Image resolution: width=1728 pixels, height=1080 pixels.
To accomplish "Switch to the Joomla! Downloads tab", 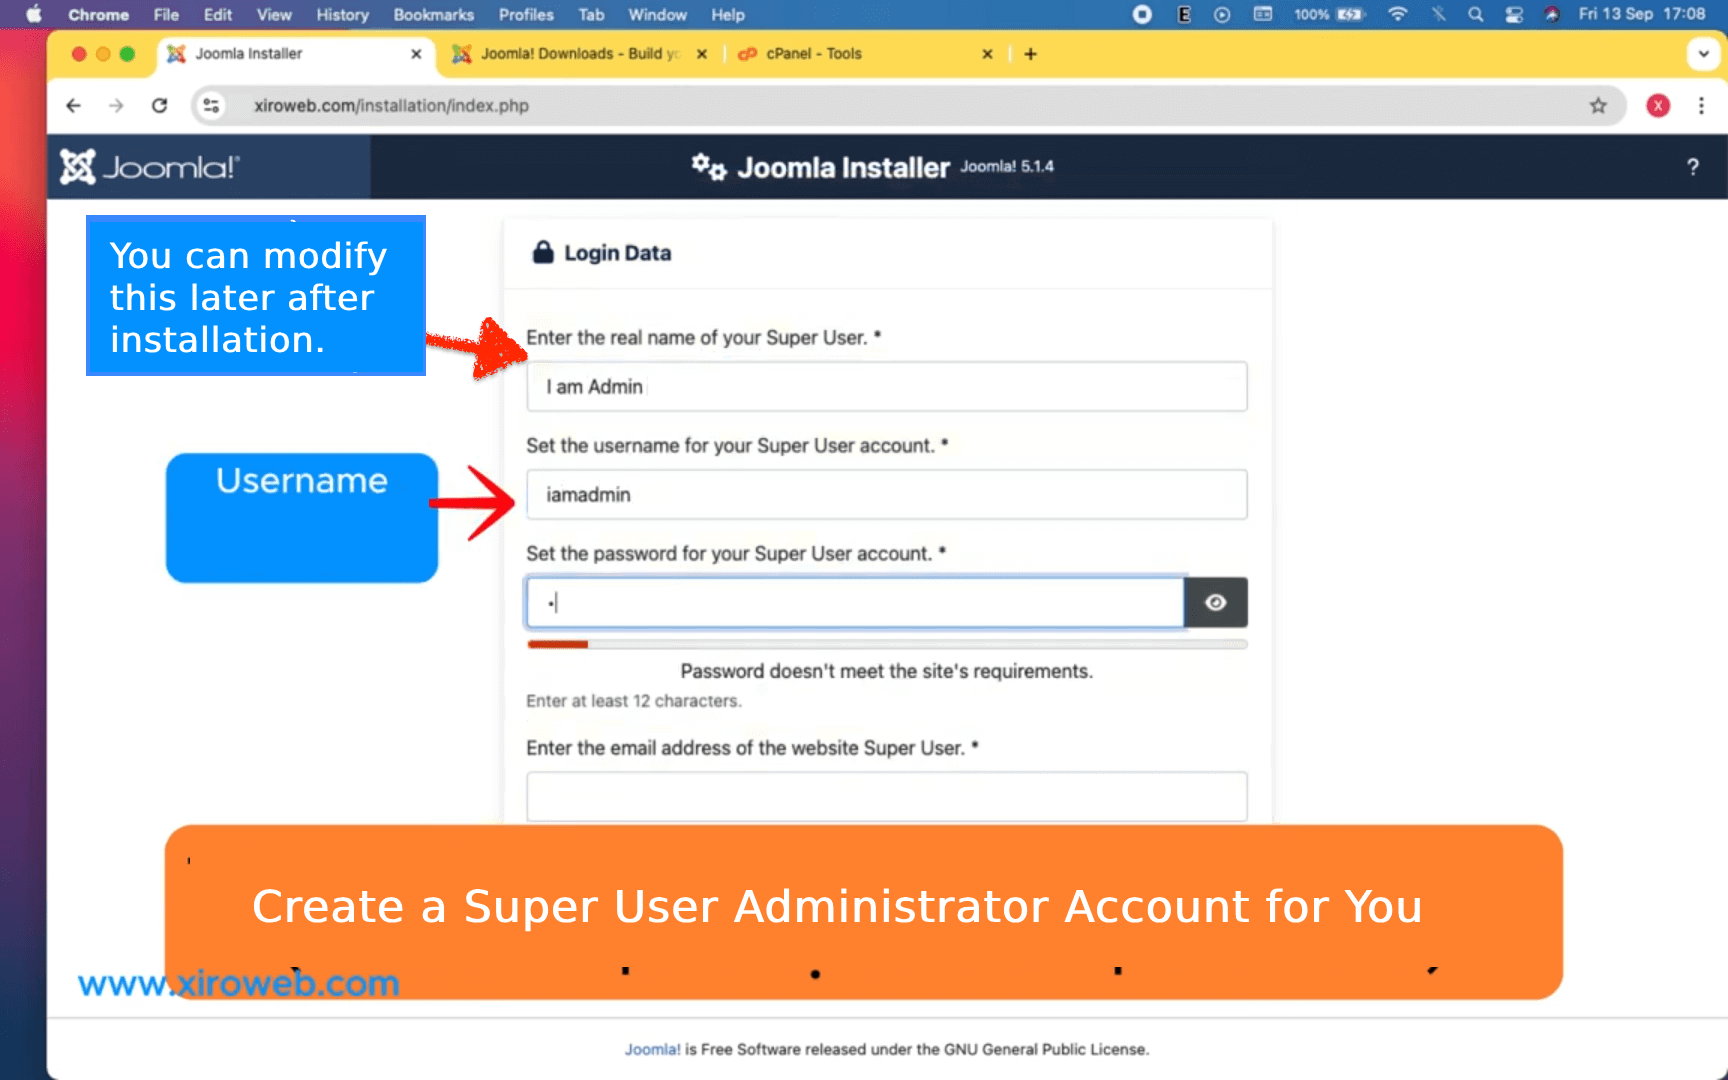I will tap(578, 54).
